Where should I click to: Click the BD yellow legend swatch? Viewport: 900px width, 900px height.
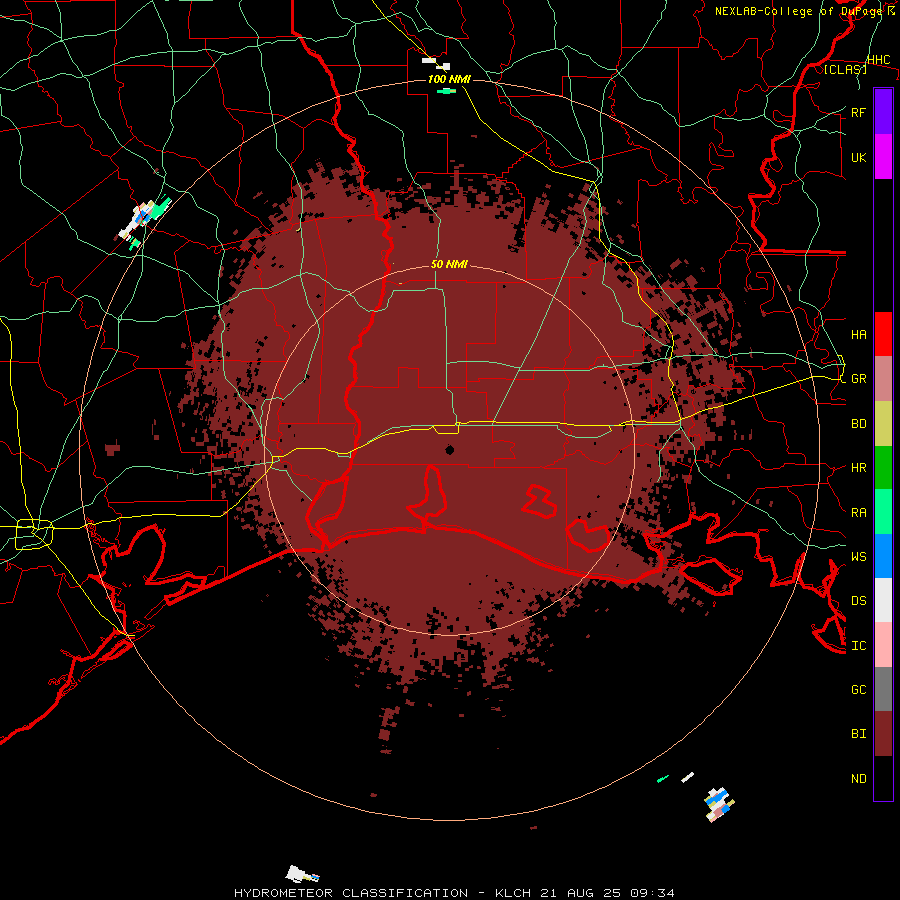click(883, 424)
